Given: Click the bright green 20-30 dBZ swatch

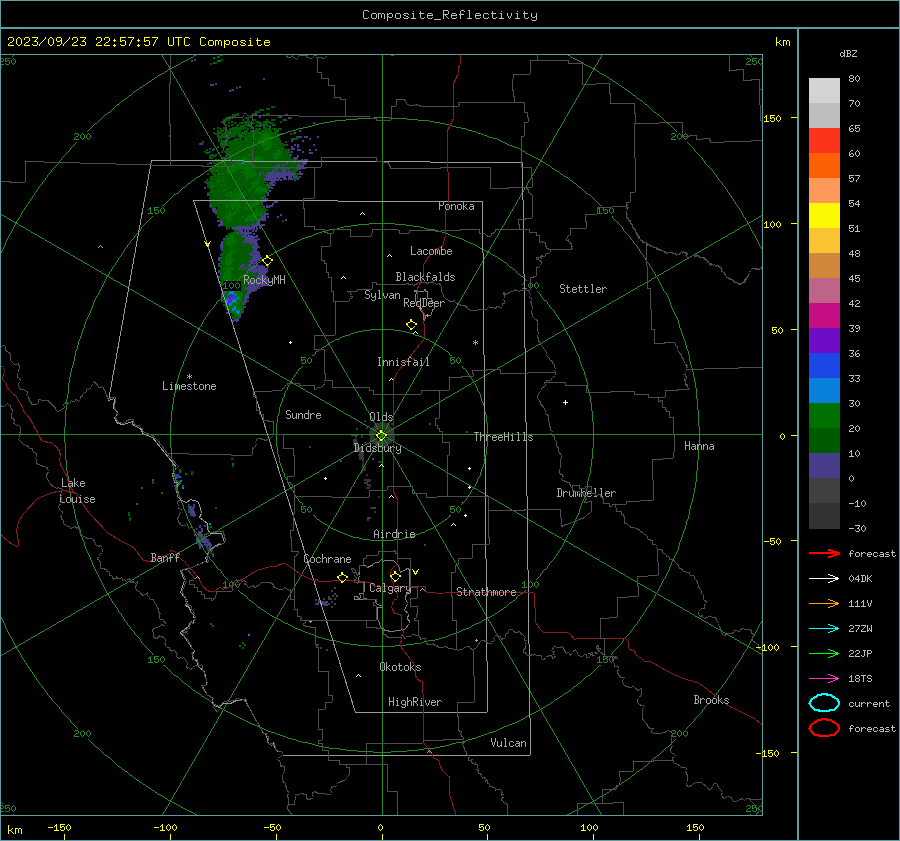Looking at the screenshot, I should tap(824, 416).
